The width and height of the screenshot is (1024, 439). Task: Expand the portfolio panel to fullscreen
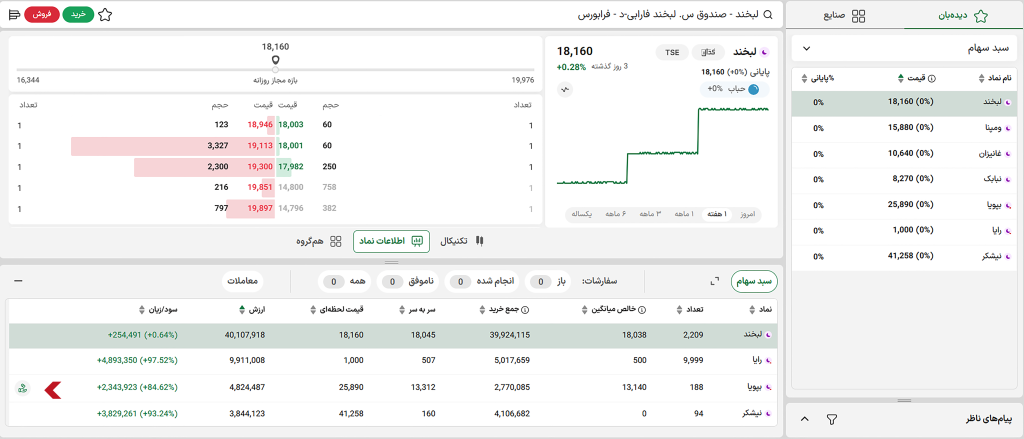pyautogui.click(x=715, y=281)
